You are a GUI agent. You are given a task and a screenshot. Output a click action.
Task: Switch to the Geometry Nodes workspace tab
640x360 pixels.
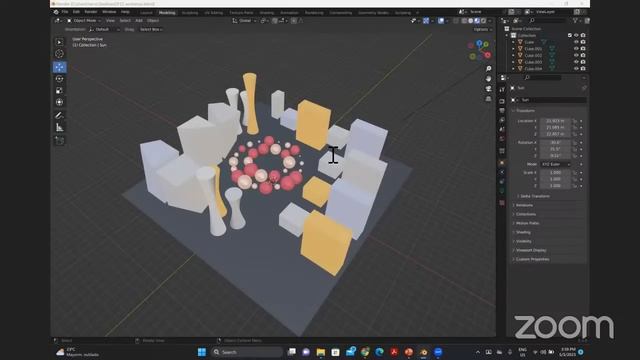pos(373,13)
